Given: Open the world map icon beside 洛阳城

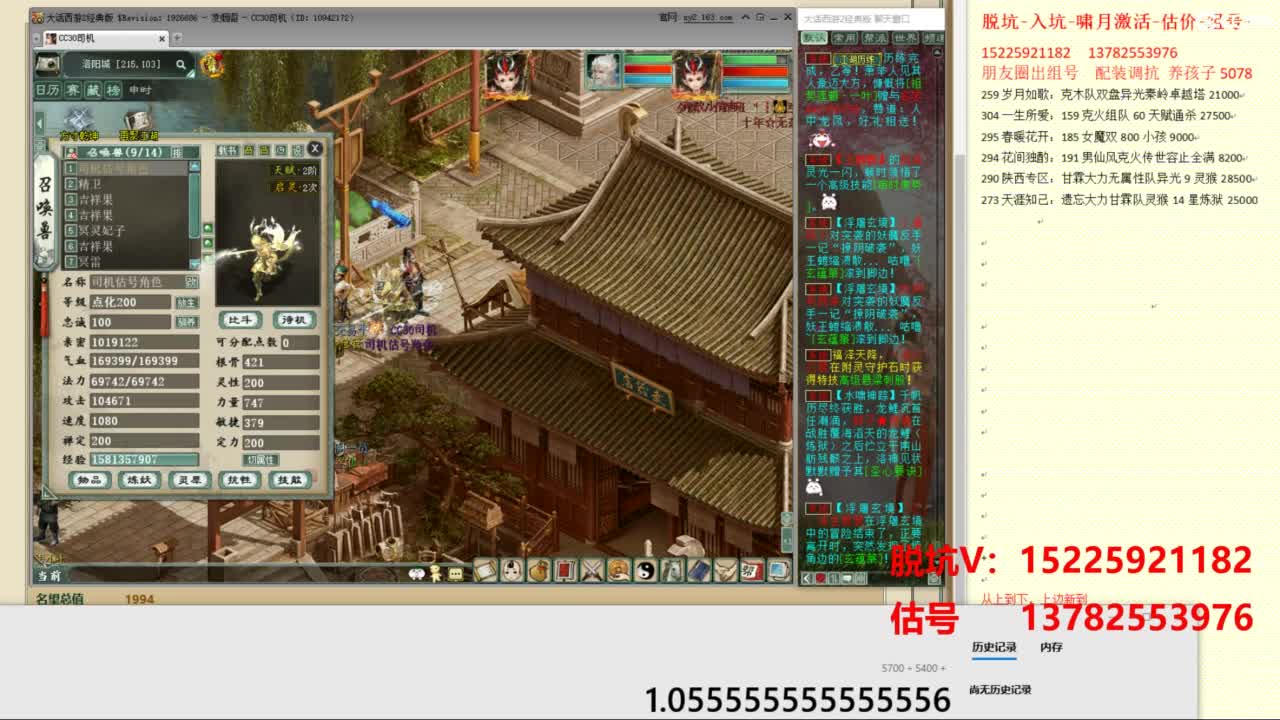Looking at the screenshot, I should tap(47, 65).
